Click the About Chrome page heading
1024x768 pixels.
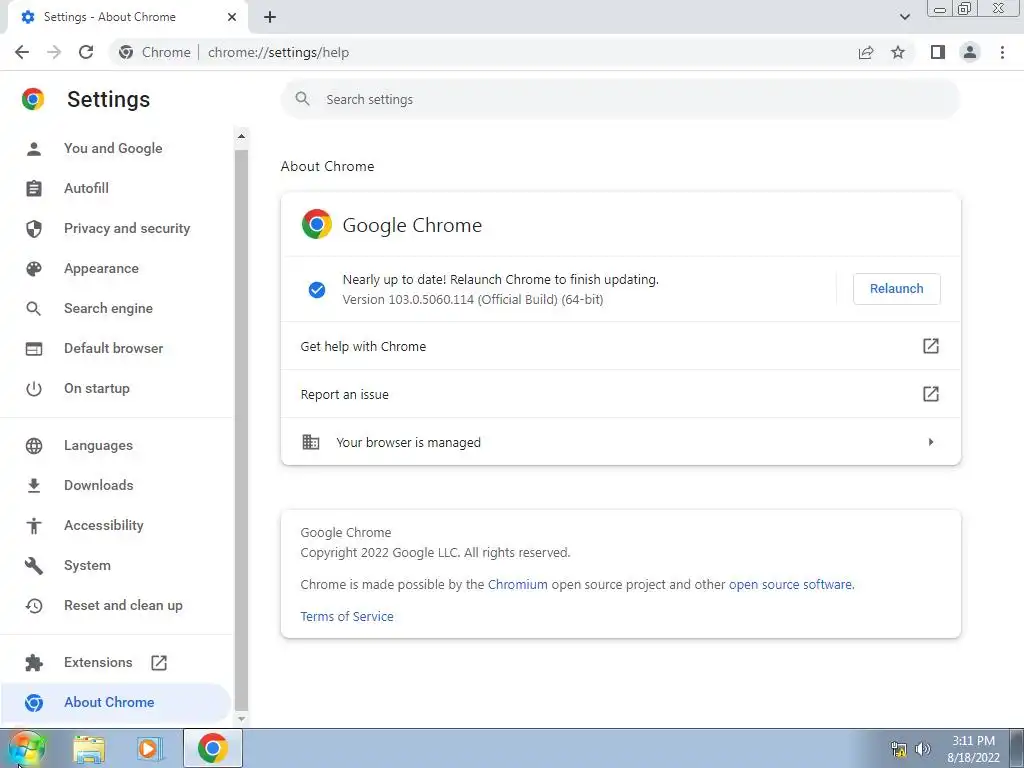[x=327, y=167]
